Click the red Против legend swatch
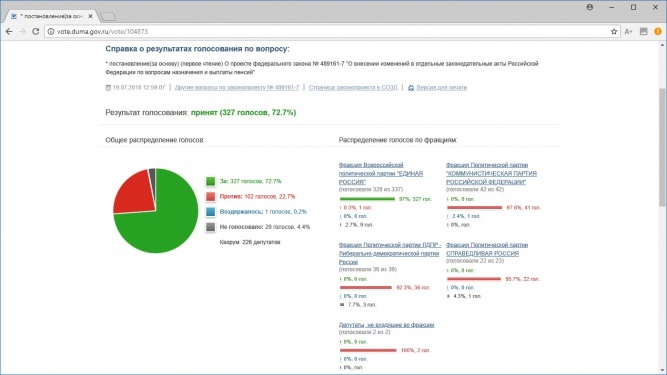667x375 pixels. click(211, 196)
